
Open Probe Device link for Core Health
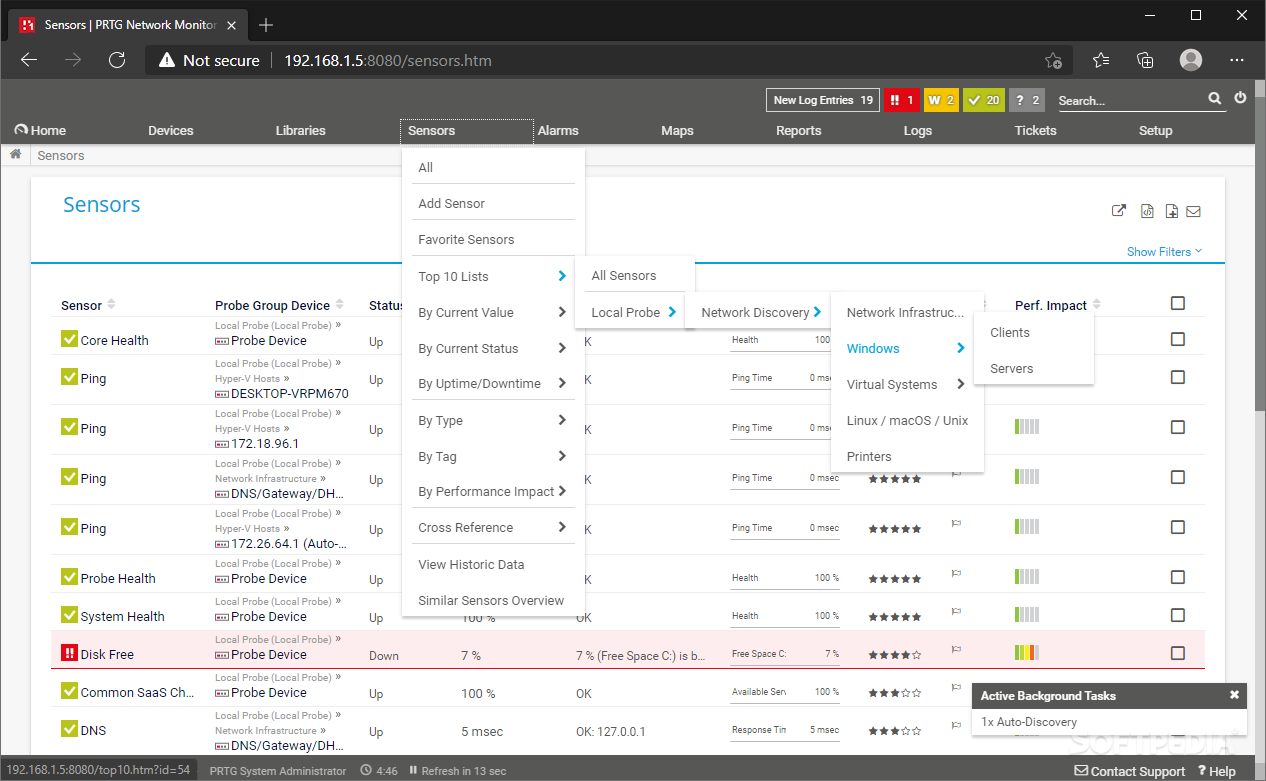click(268, 340)
